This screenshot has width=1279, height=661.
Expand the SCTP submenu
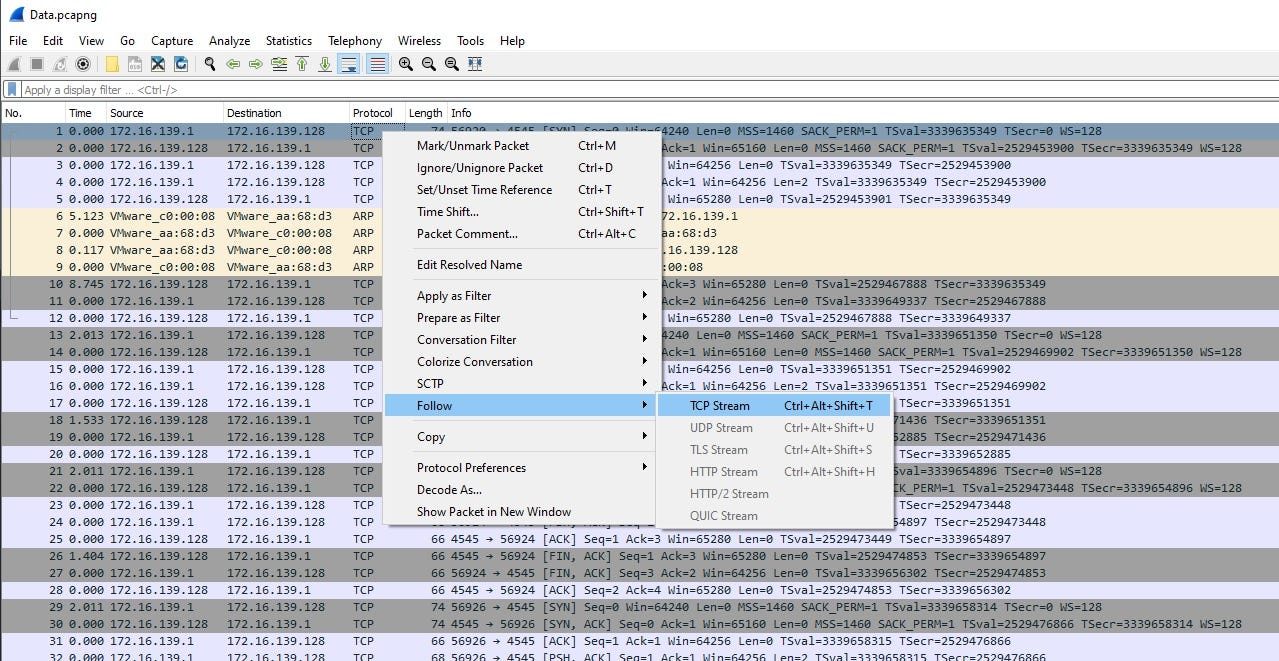point(521,384)
